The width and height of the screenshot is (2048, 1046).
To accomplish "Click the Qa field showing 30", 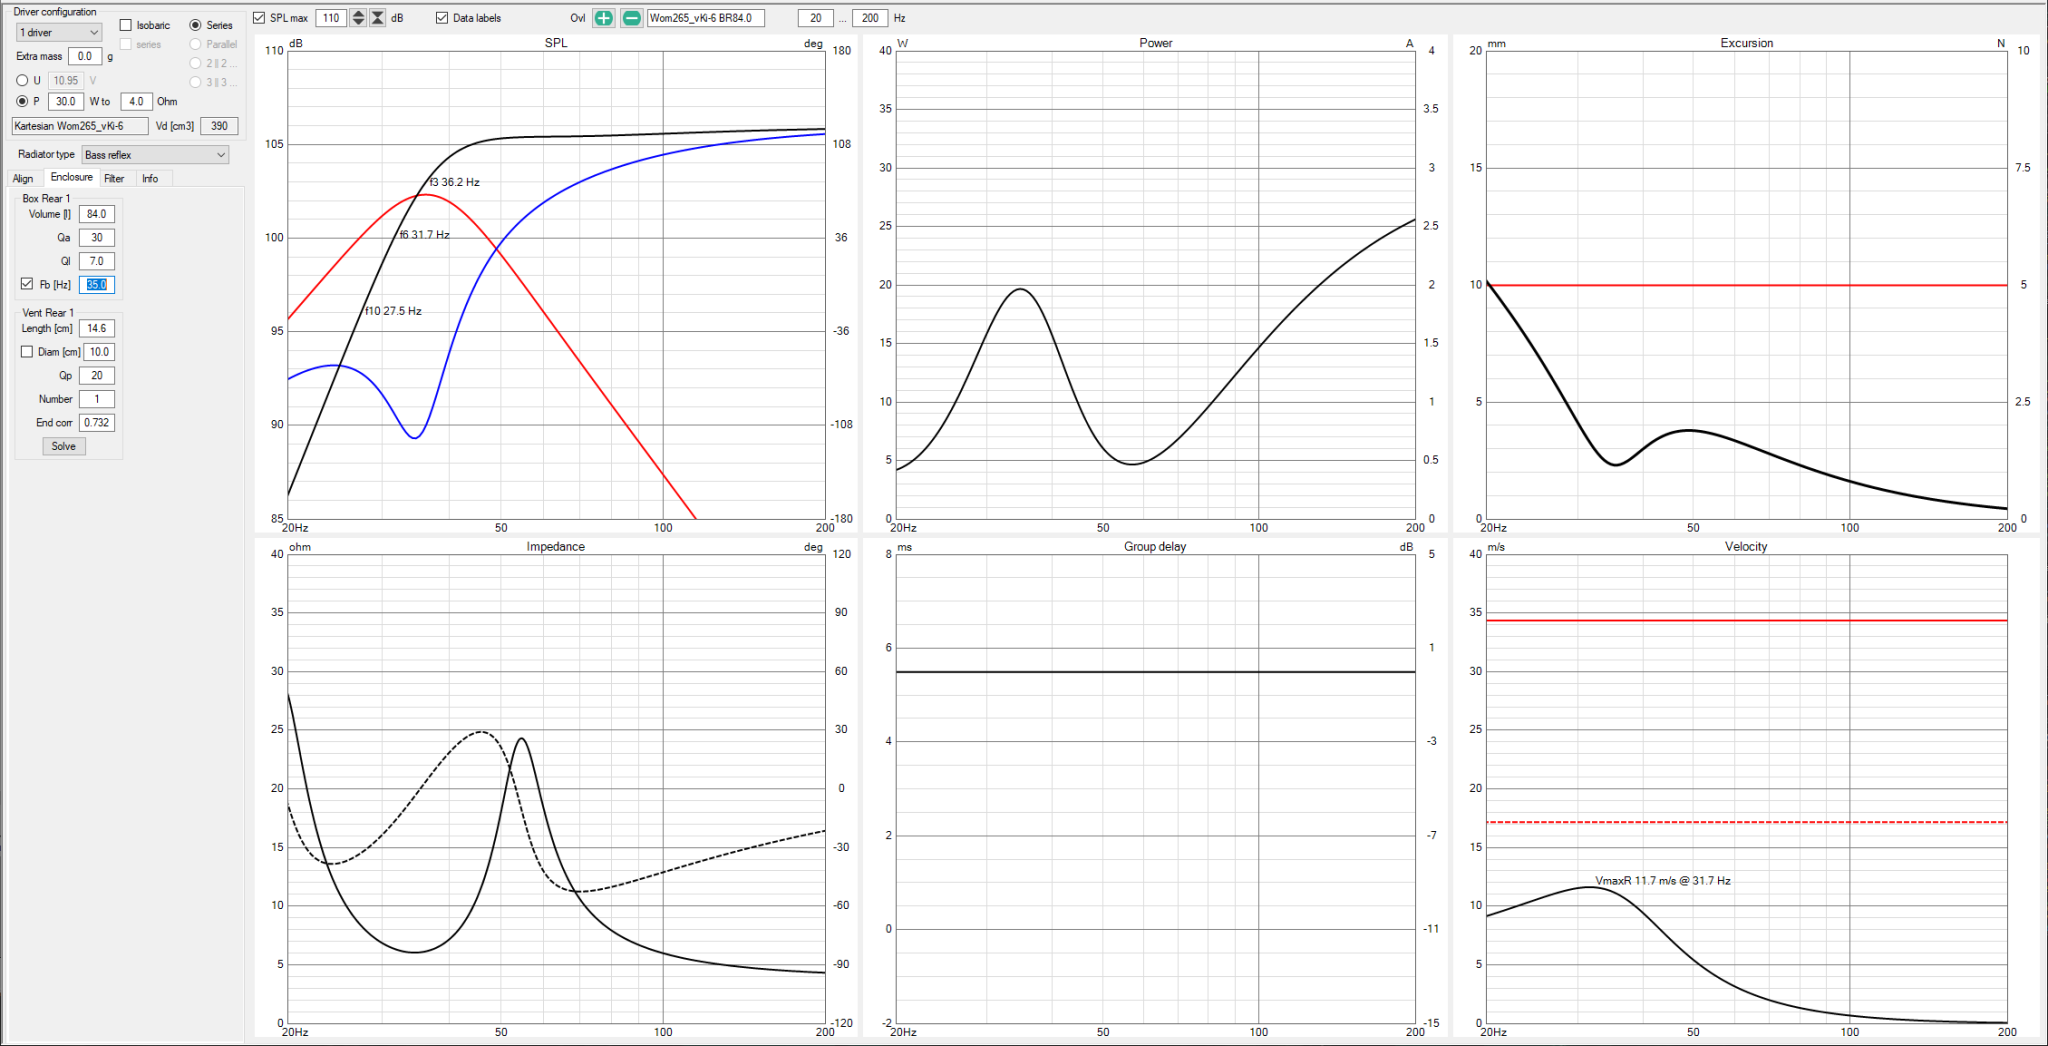I will [x=97, y=238].
